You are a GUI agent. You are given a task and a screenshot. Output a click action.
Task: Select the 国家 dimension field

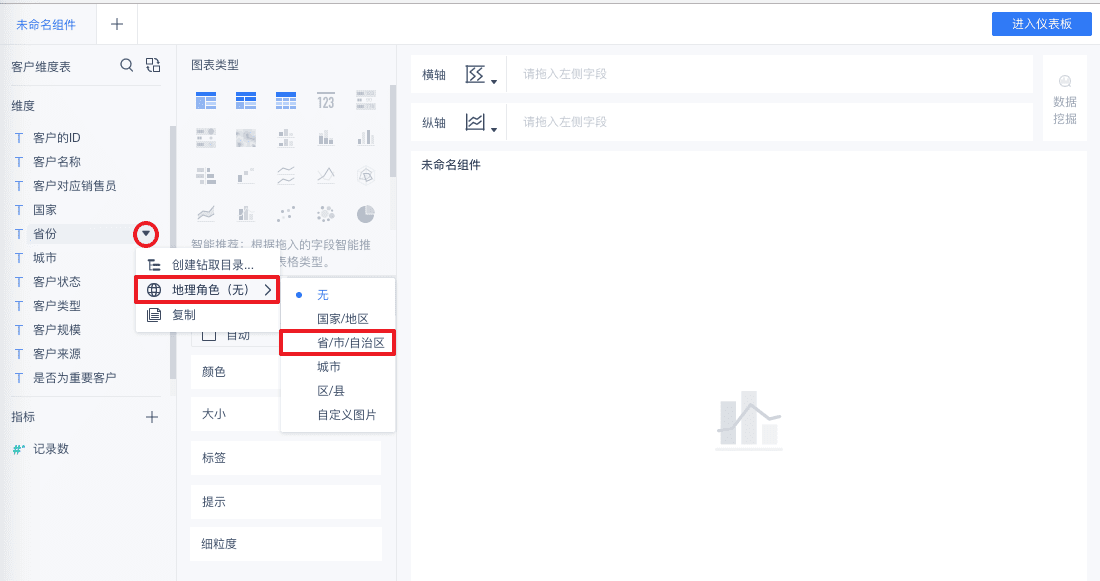(45, 210)
